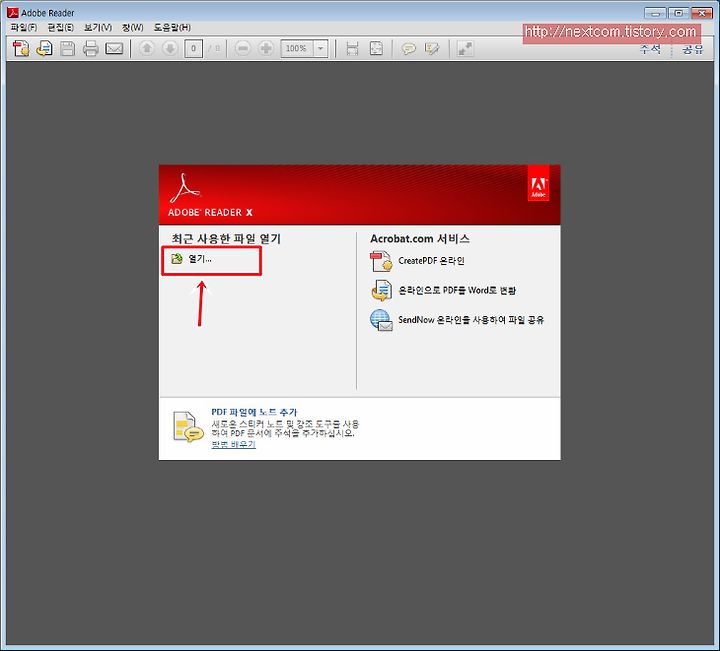Click the Adobe Reader title bar icon
Image resolution: width=720 pixels, height=651 pixels.
coord(12,13)
